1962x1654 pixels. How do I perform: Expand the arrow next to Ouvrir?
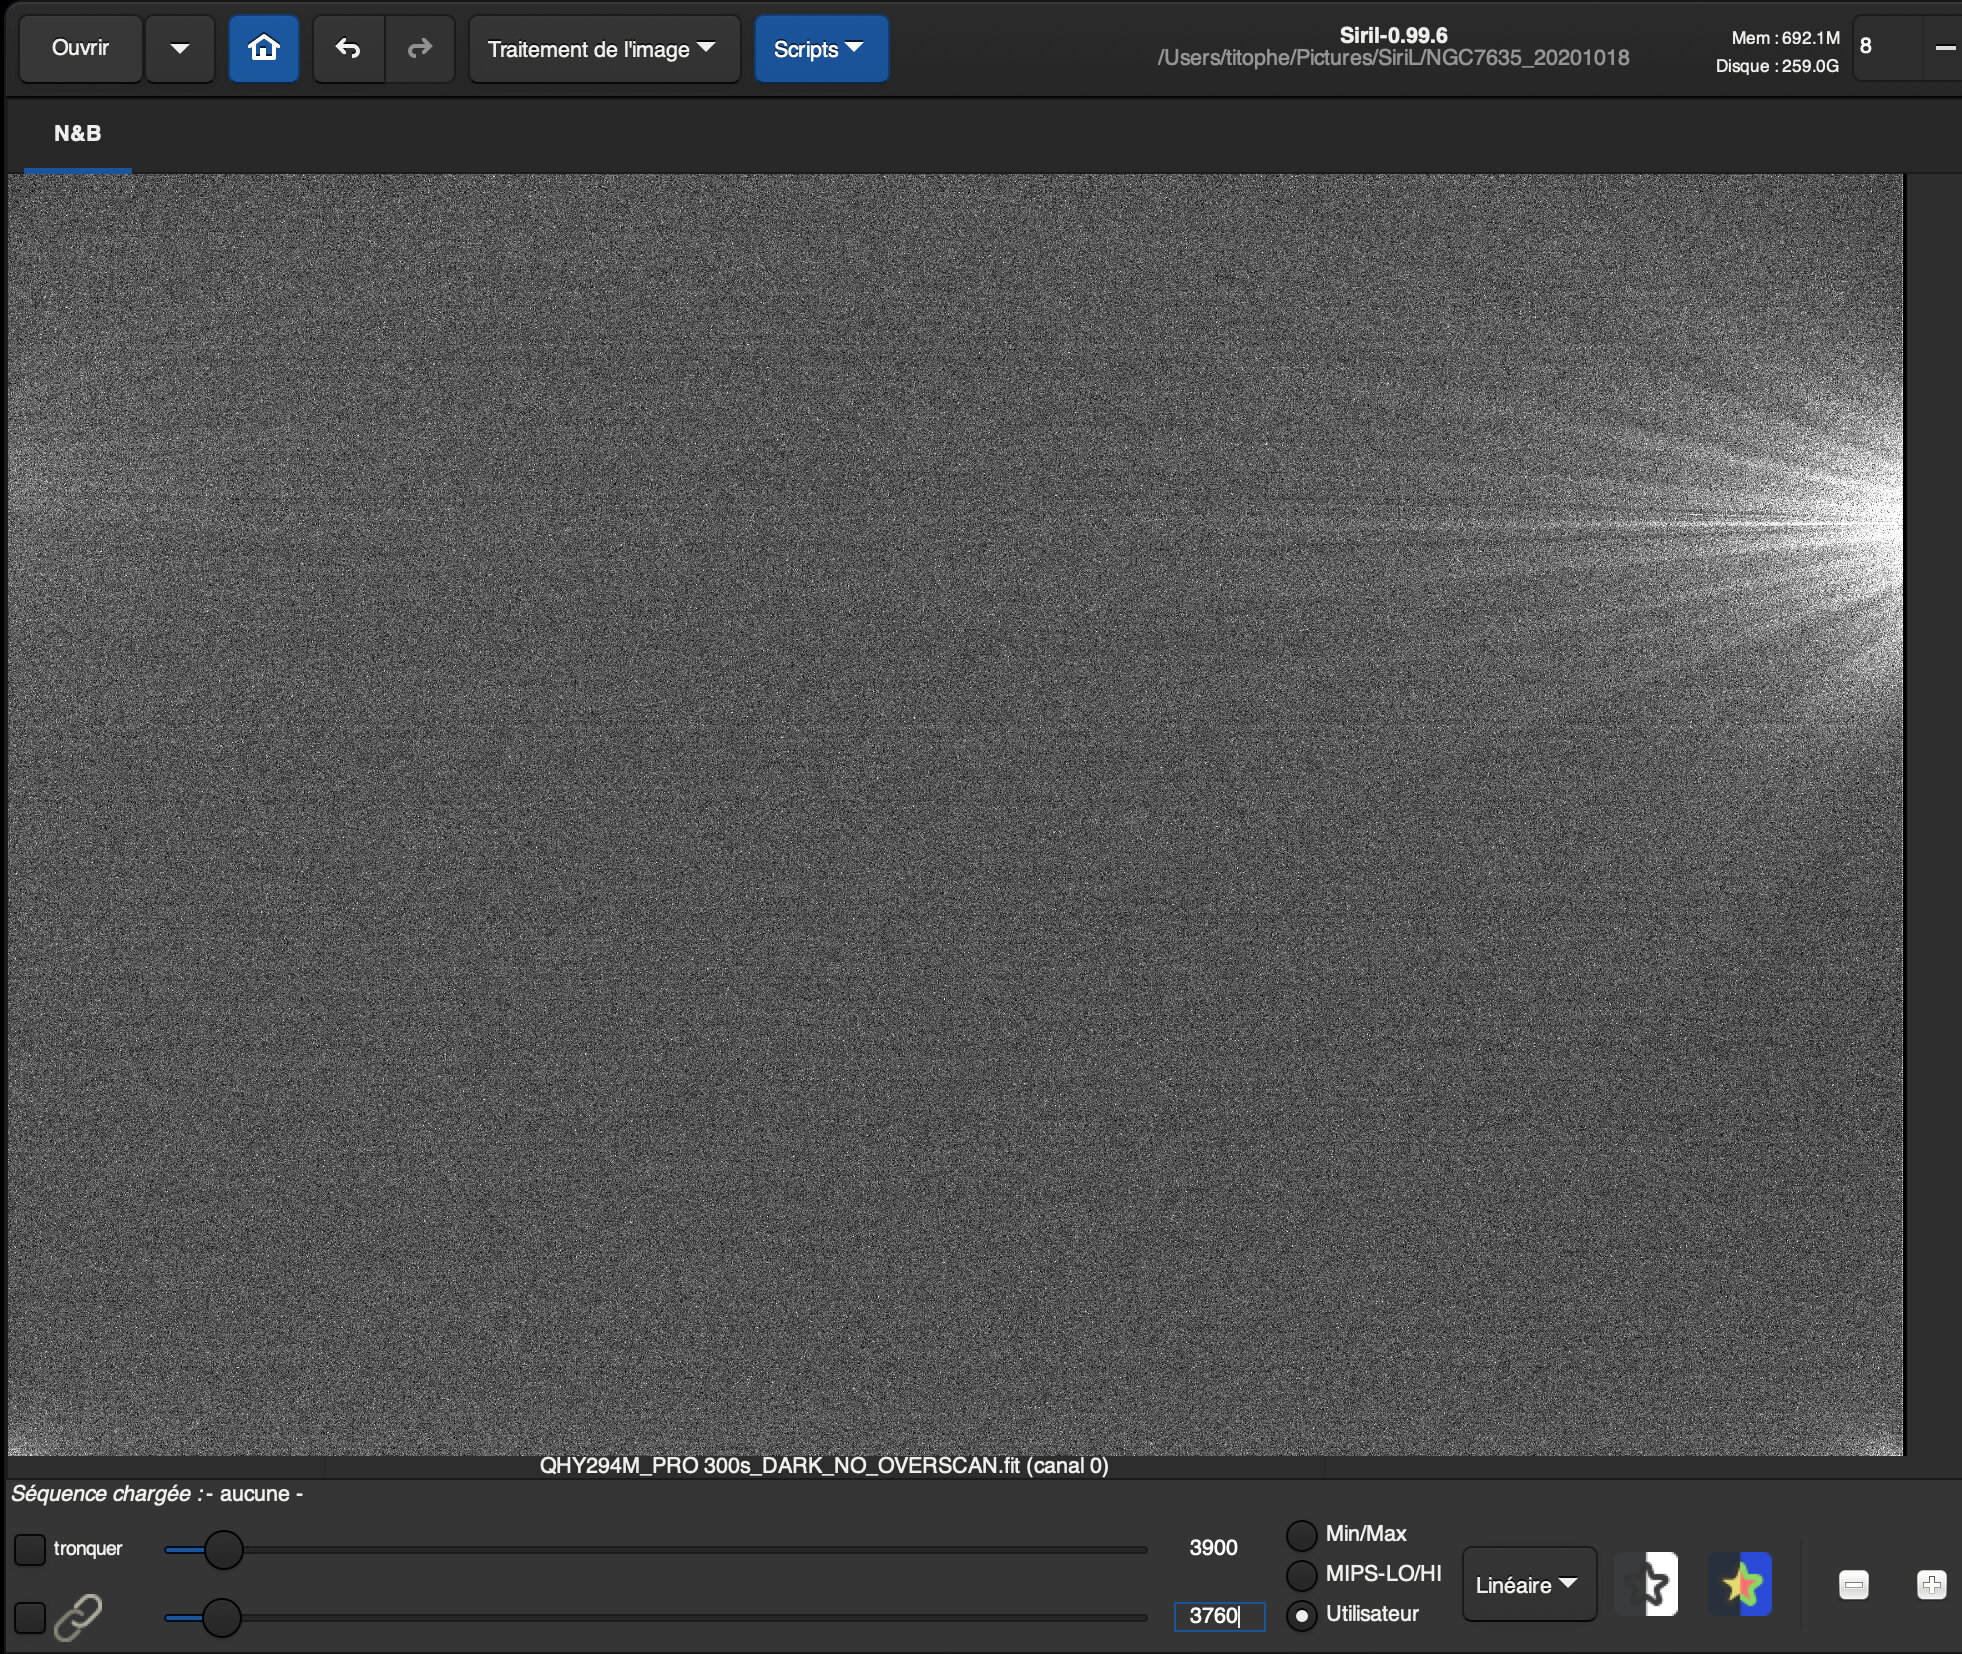[x=180, y=48]
